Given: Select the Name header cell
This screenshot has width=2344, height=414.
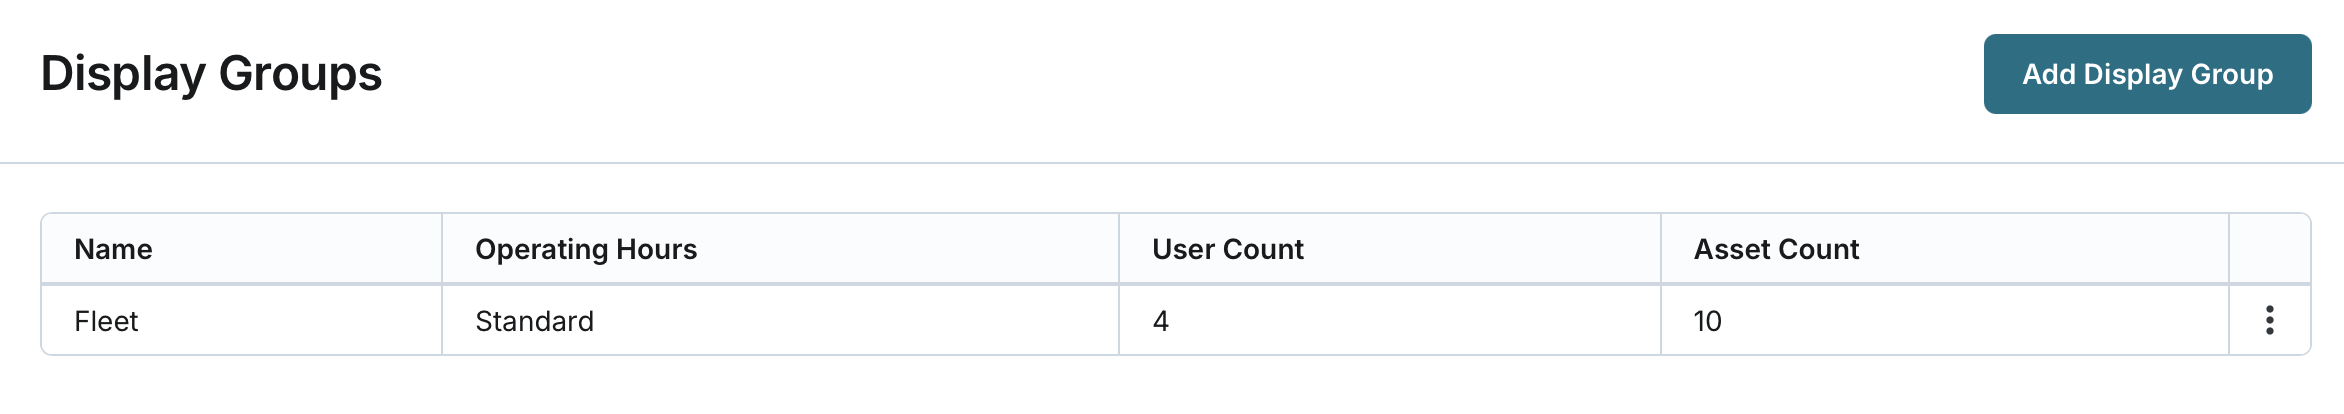Looking at the screenshot, I should pyautogui.click(x=114, y=249).
